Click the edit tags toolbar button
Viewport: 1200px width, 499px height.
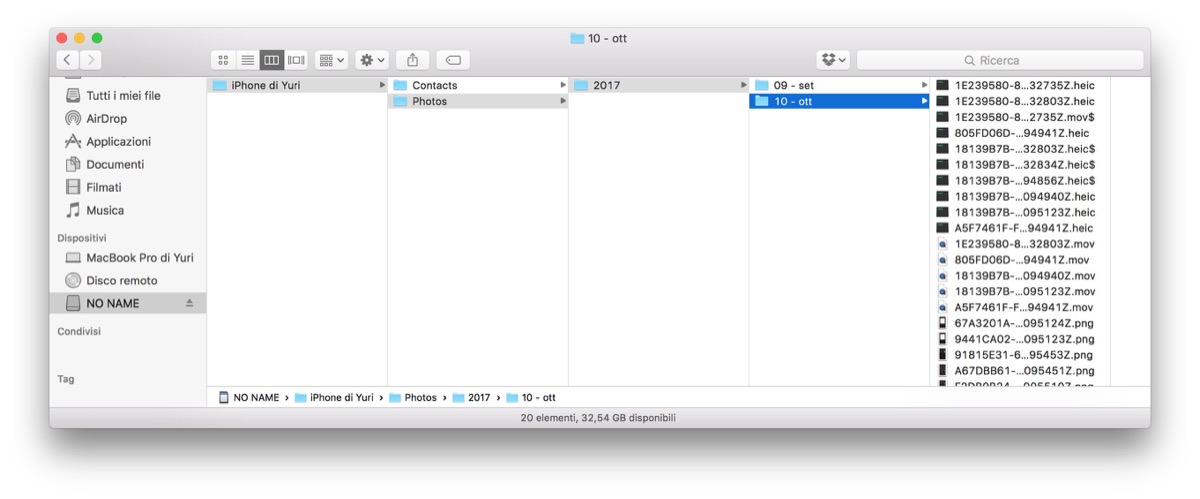point(453,60)
